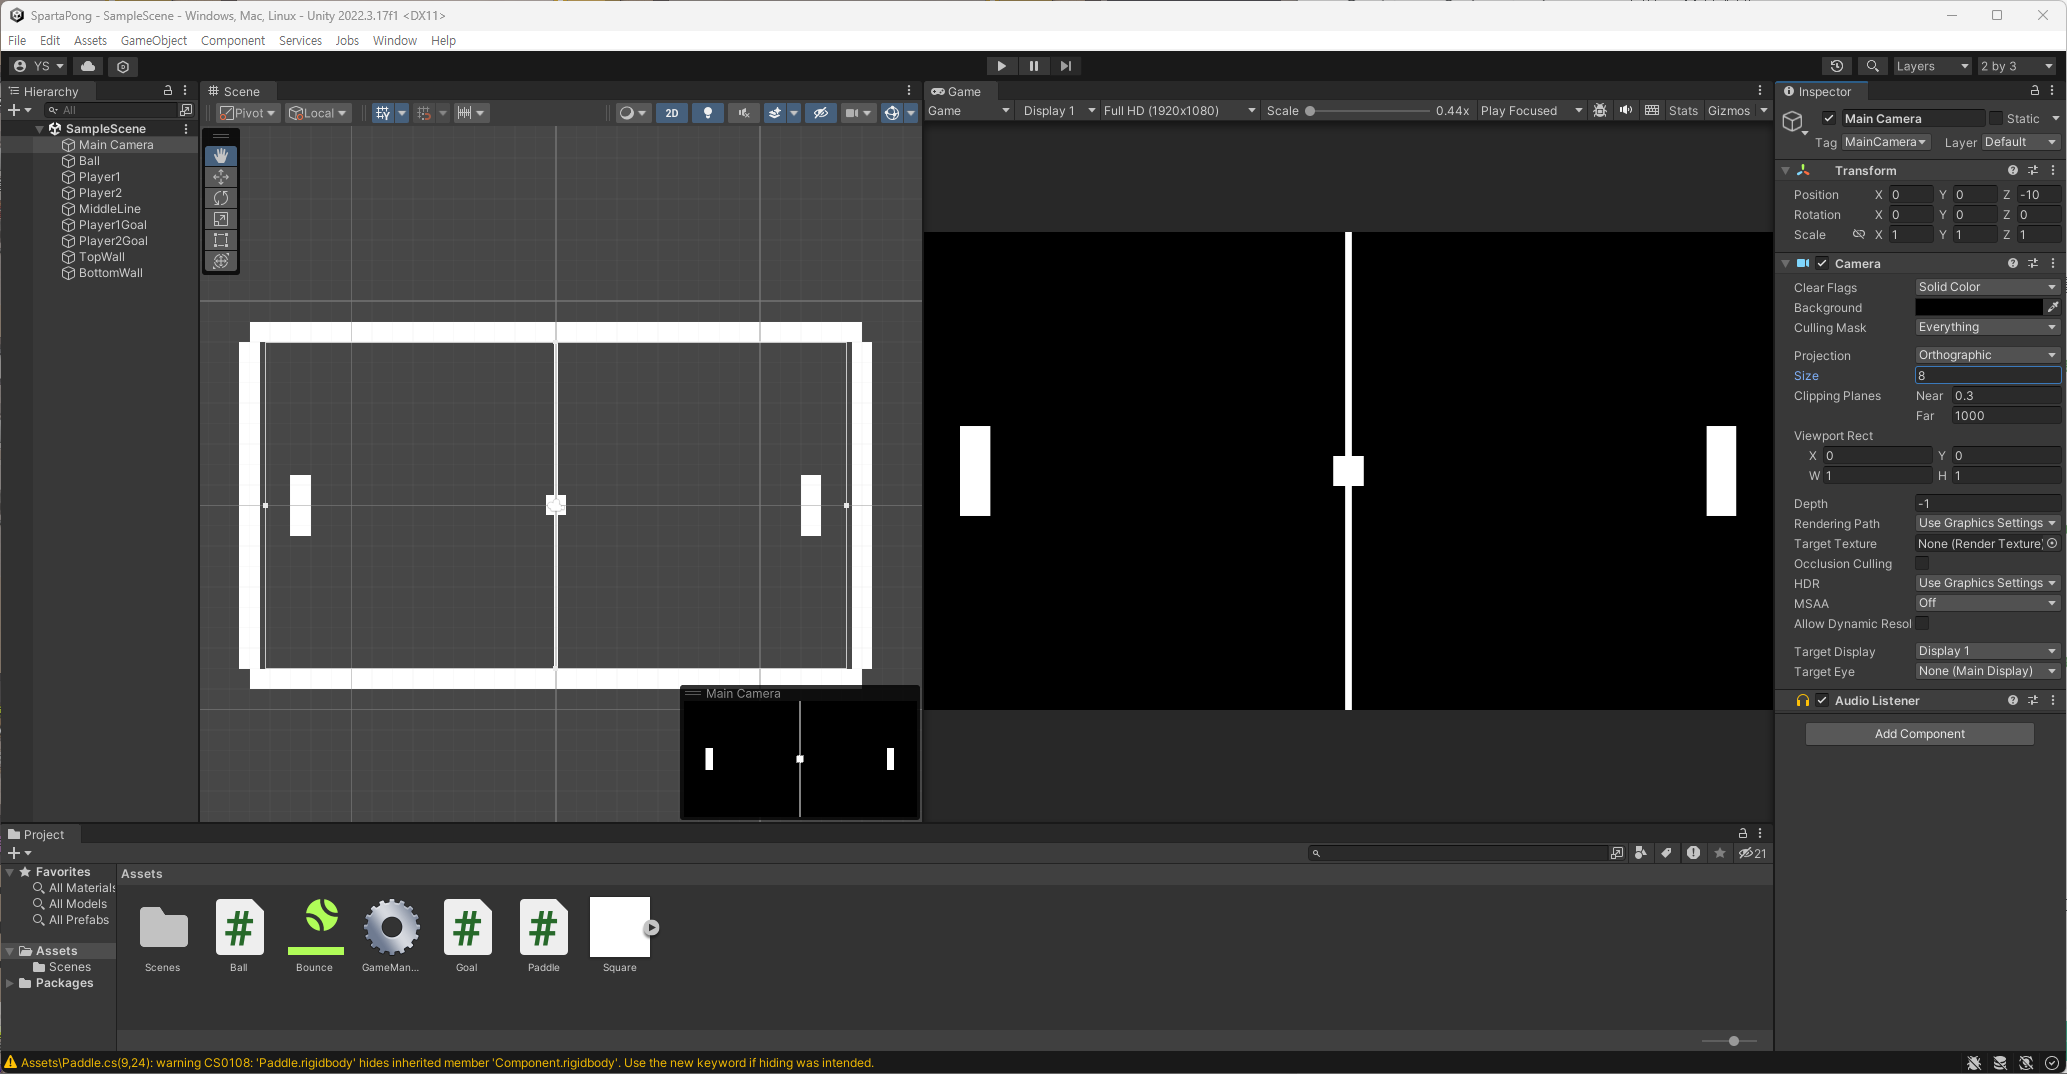Viewport: 2067px width, 1074px height.
Task: Select the Rect tool in Scene overlay
Action: 221,240
